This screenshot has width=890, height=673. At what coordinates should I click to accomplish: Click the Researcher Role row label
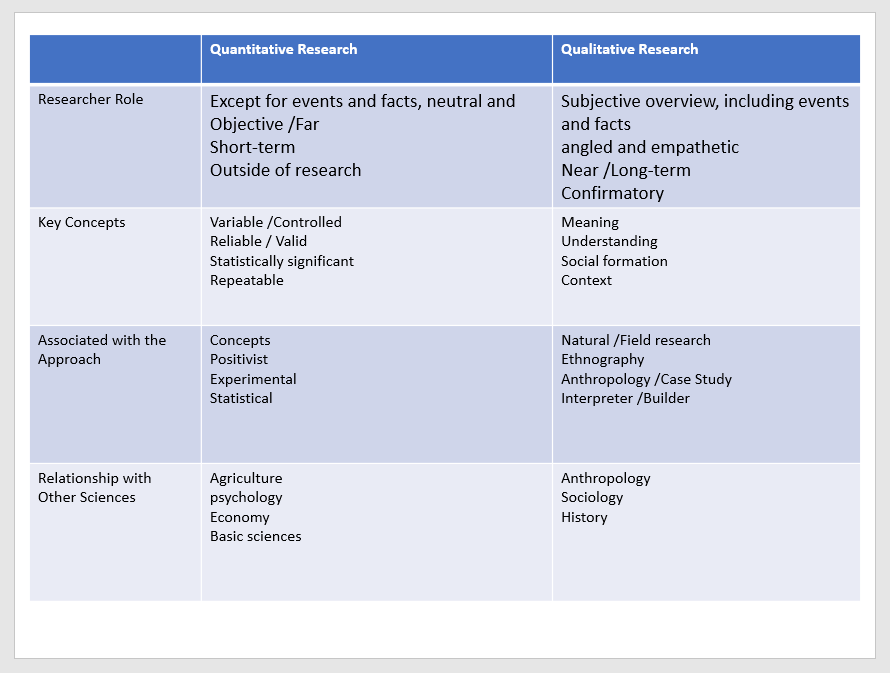coord(90,99)
